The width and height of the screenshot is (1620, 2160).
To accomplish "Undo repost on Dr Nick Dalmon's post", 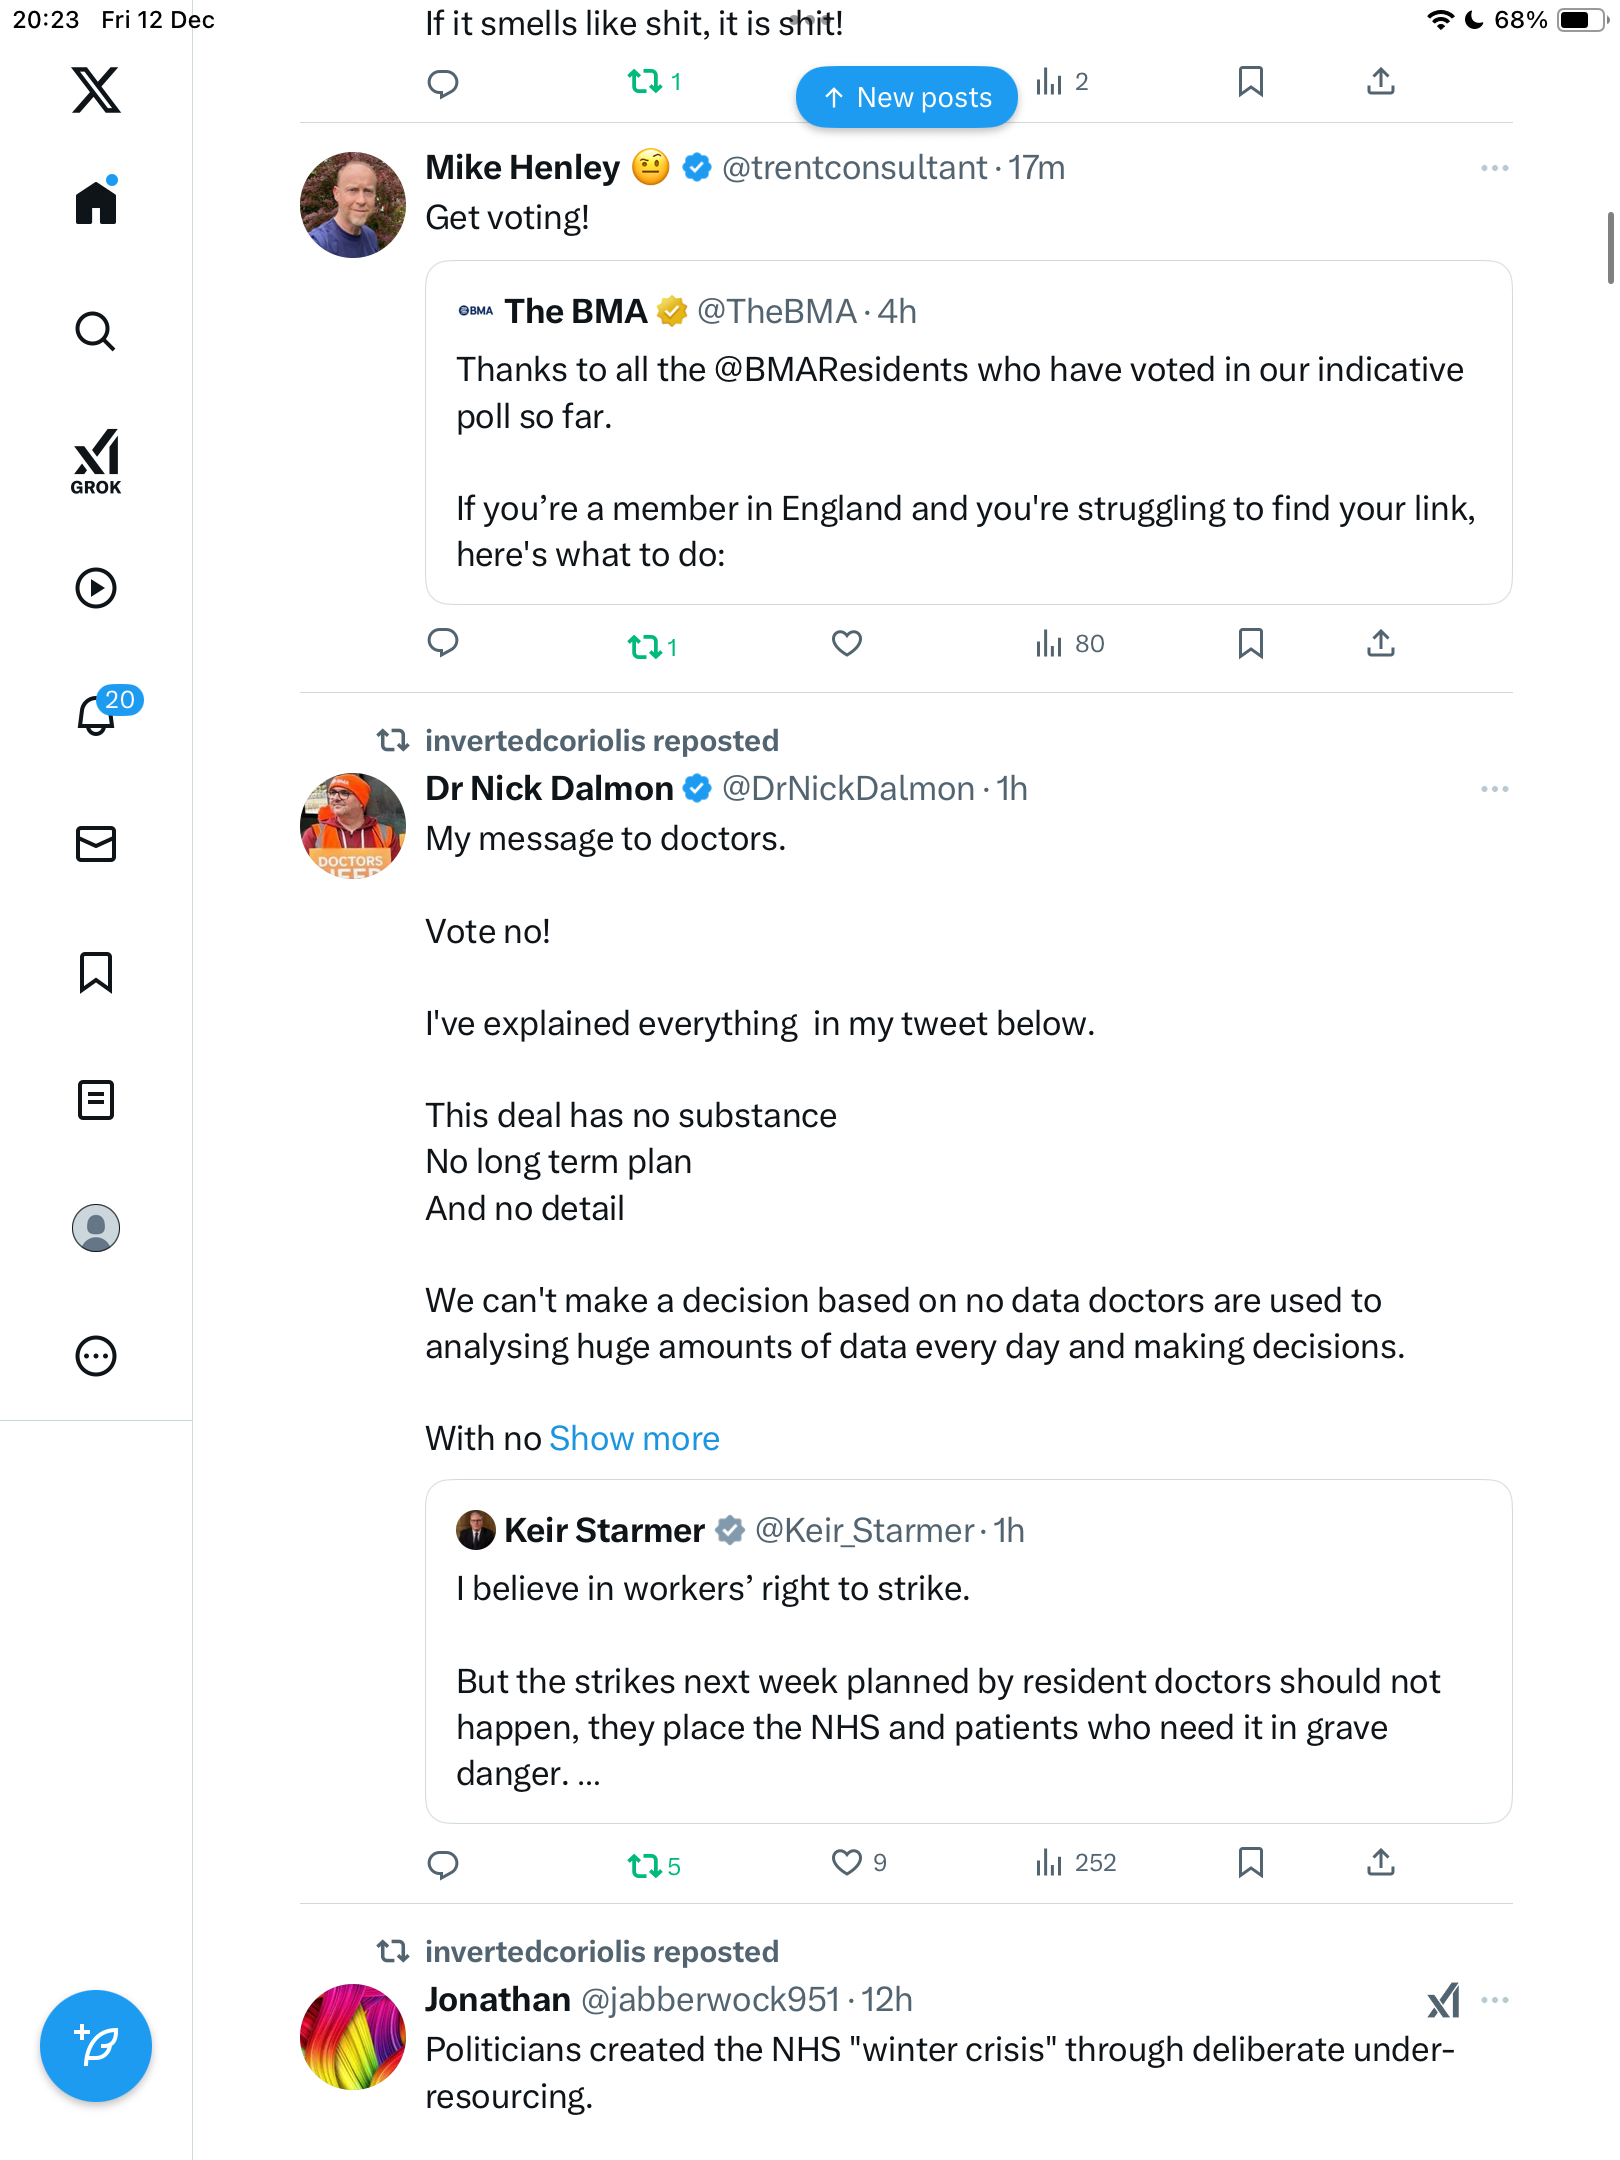I will [645, 1865].
